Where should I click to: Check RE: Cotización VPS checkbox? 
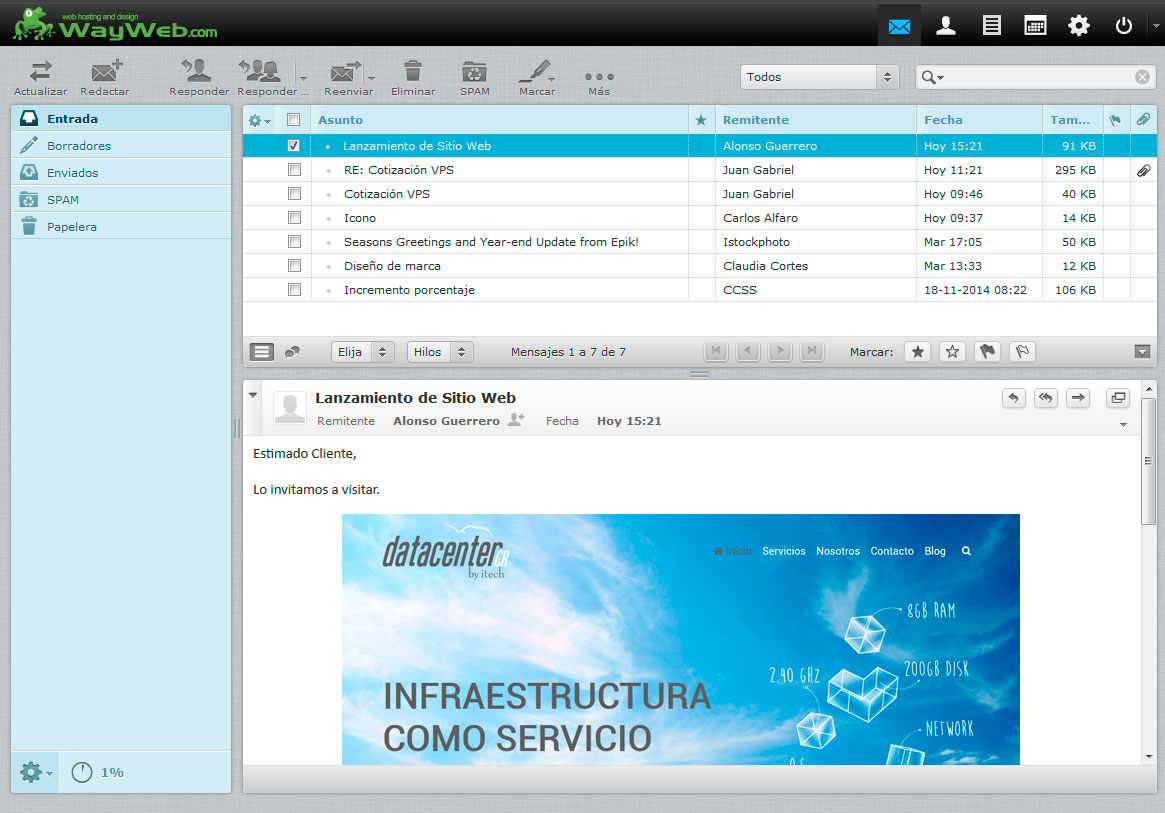[x=294, y=169]
